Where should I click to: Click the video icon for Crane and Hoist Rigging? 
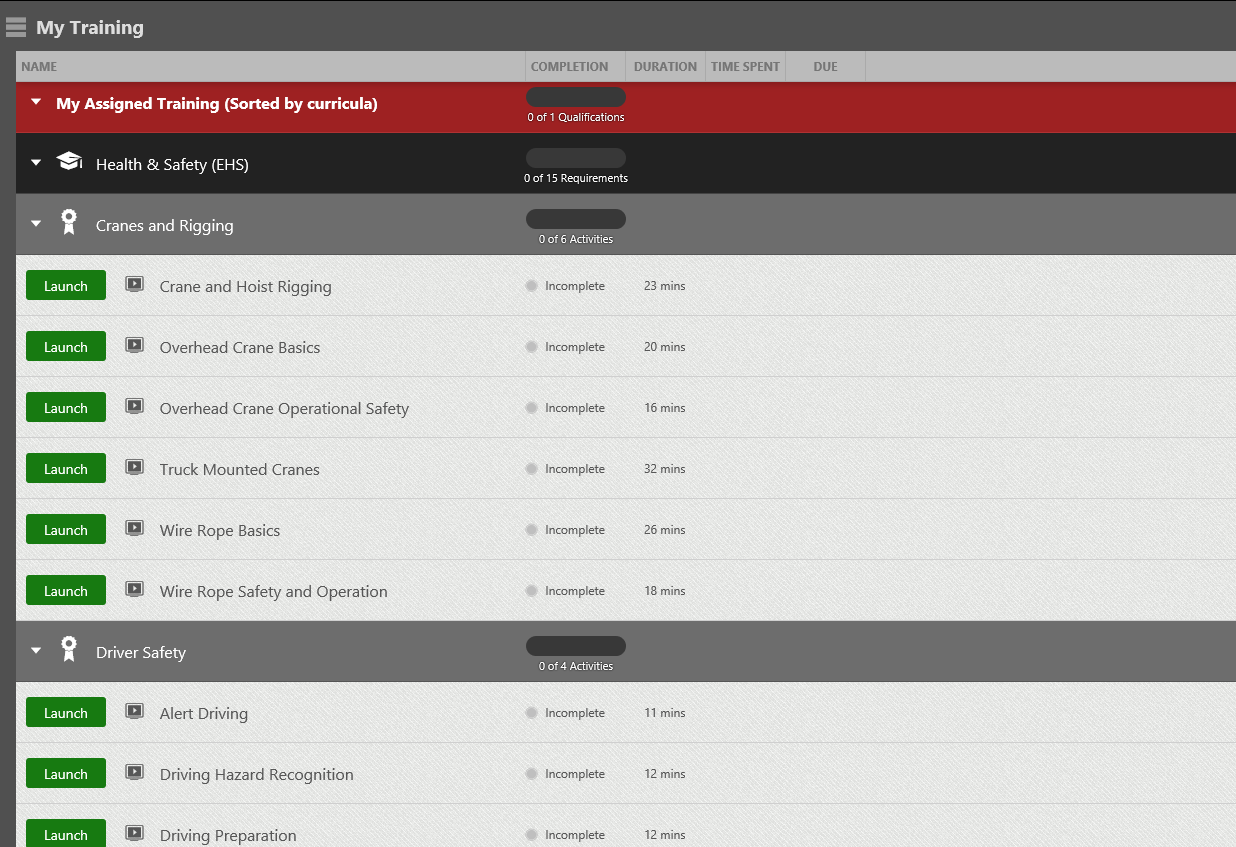(x=135, y=285)
